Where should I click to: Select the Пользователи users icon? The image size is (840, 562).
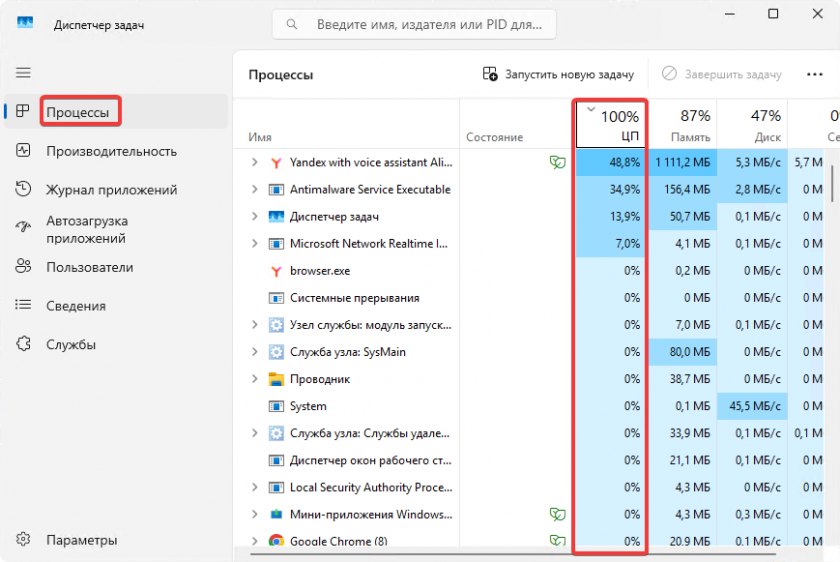[24, 267]
